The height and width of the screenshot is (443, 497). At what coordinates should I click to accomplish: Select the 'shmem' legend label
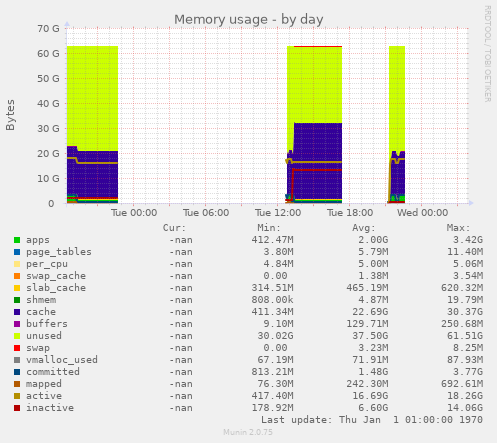click(x=41, y=300)
